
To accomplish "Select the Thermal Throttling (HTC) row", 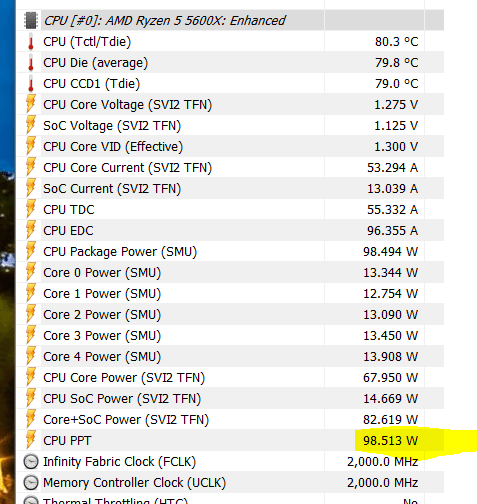I will (x=230, y=499).
